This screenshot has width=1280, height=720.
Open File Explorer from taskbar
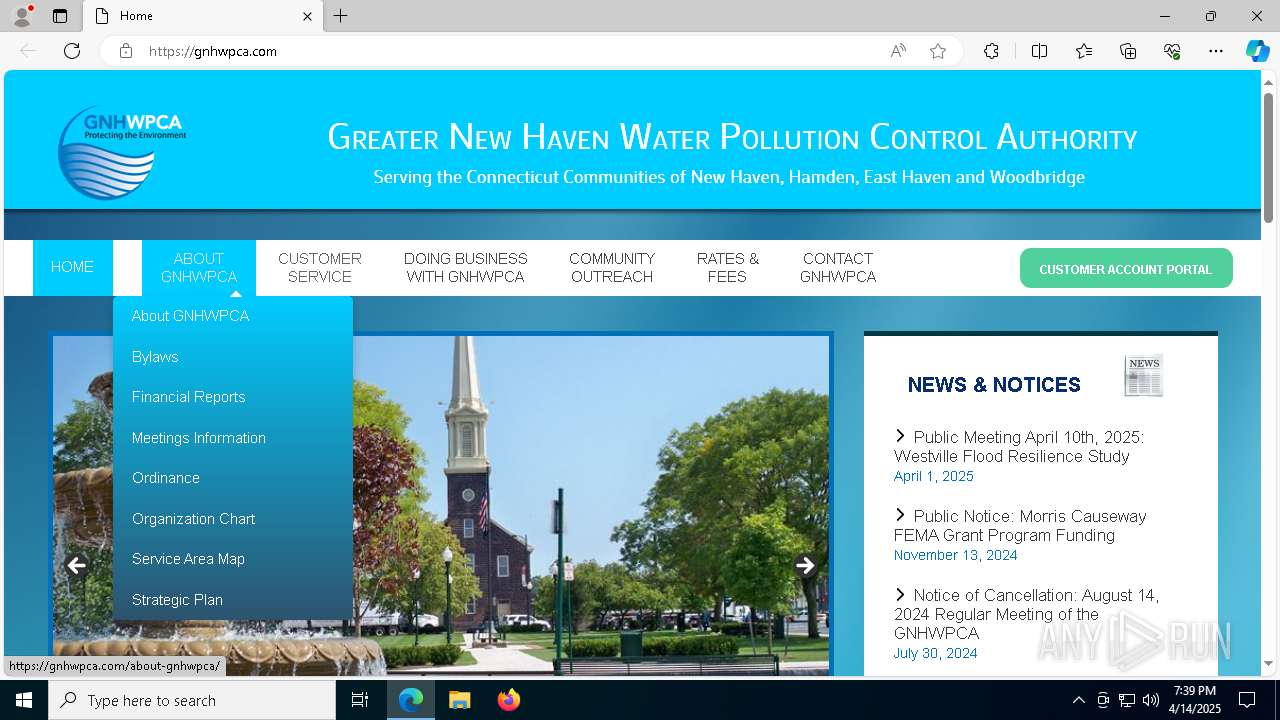[459, 700]
